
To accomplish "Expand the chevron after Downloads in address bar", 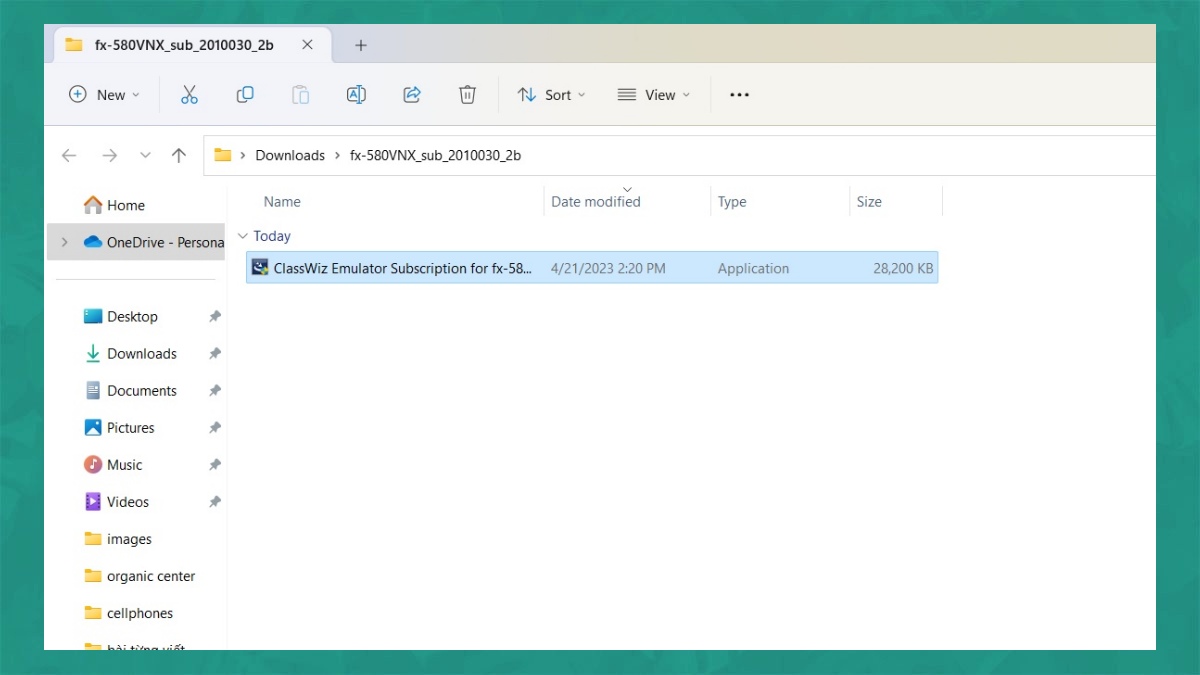I will tap(337, 155).
